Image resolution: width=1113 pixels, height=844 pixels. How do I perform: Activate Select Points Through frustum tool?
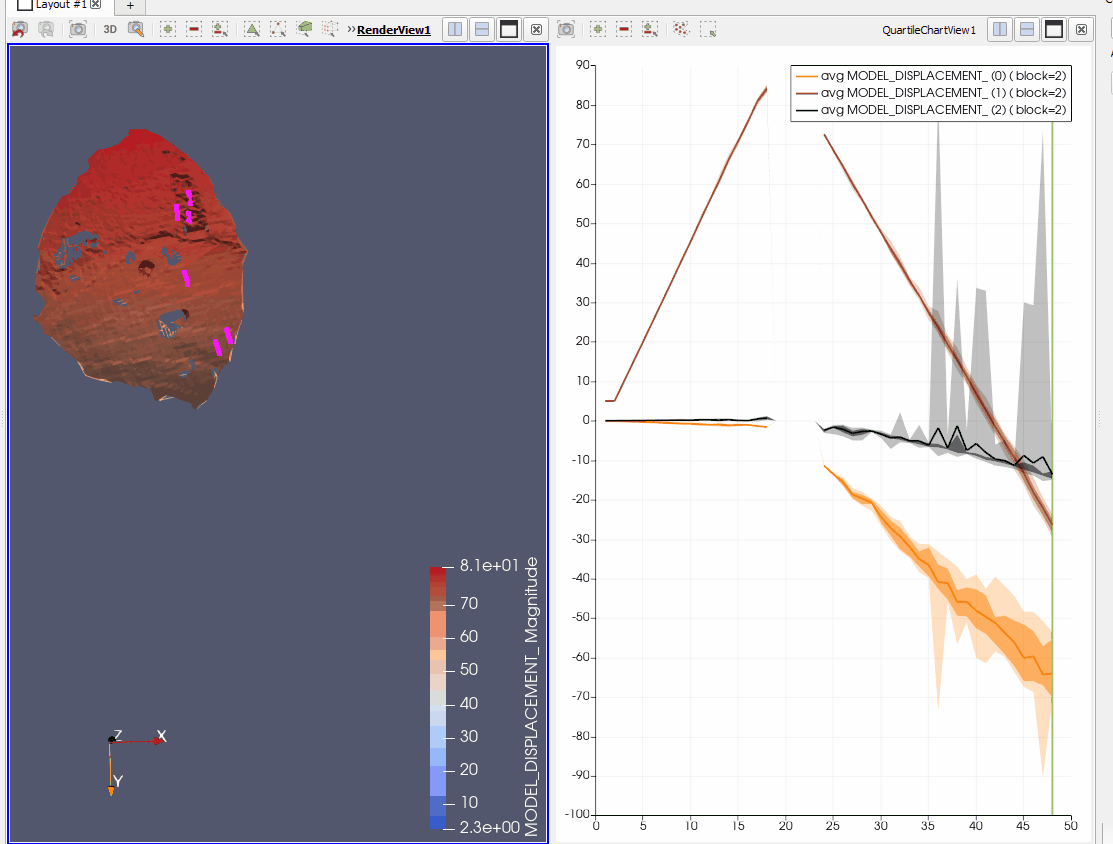pos(330,30)
